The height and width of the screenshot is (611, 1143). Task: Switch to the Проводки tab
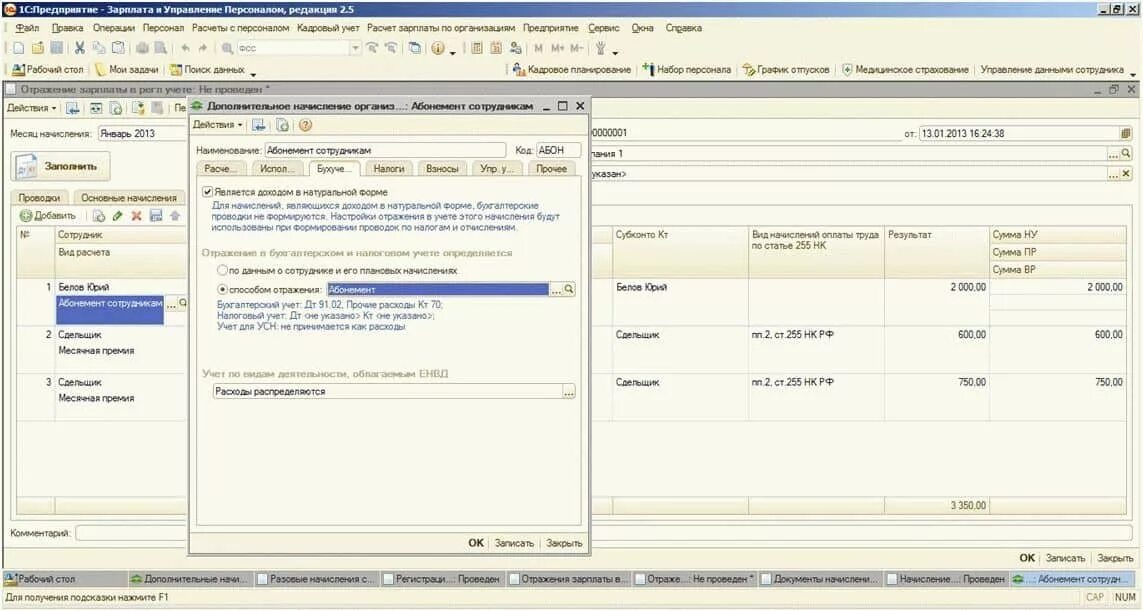(39, 198)
